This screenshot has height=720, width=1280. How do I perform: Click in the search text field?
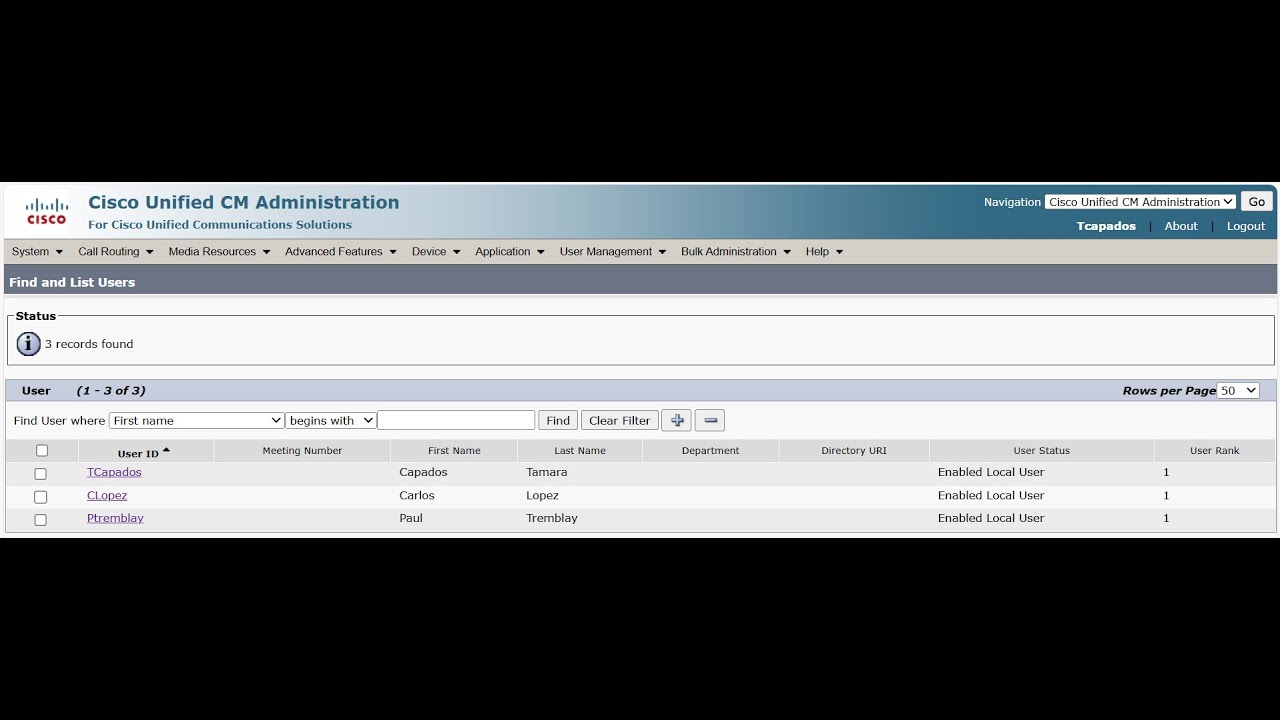pyautogui.click(x=456, y=421)
